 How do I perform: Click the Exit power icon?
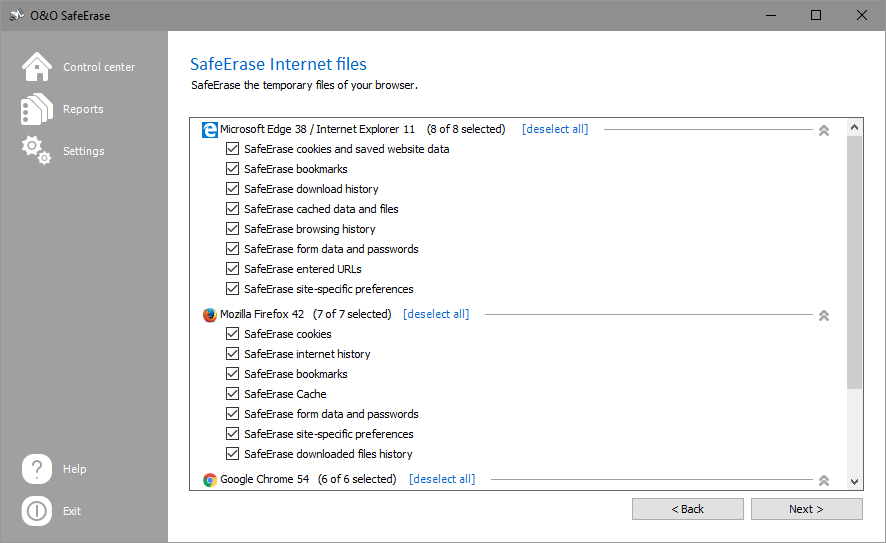coord(37,511)
